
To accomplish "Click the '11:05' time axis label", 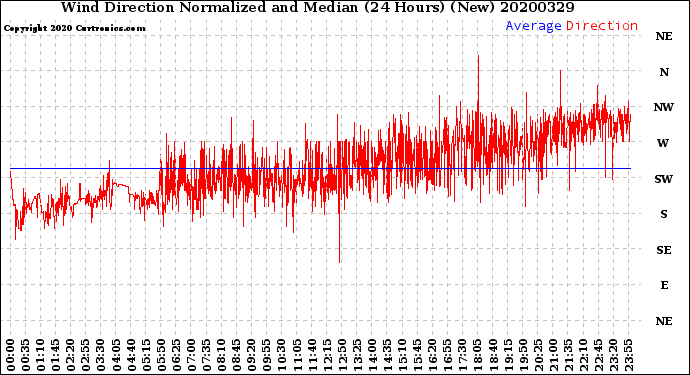I will click(297, 355).
